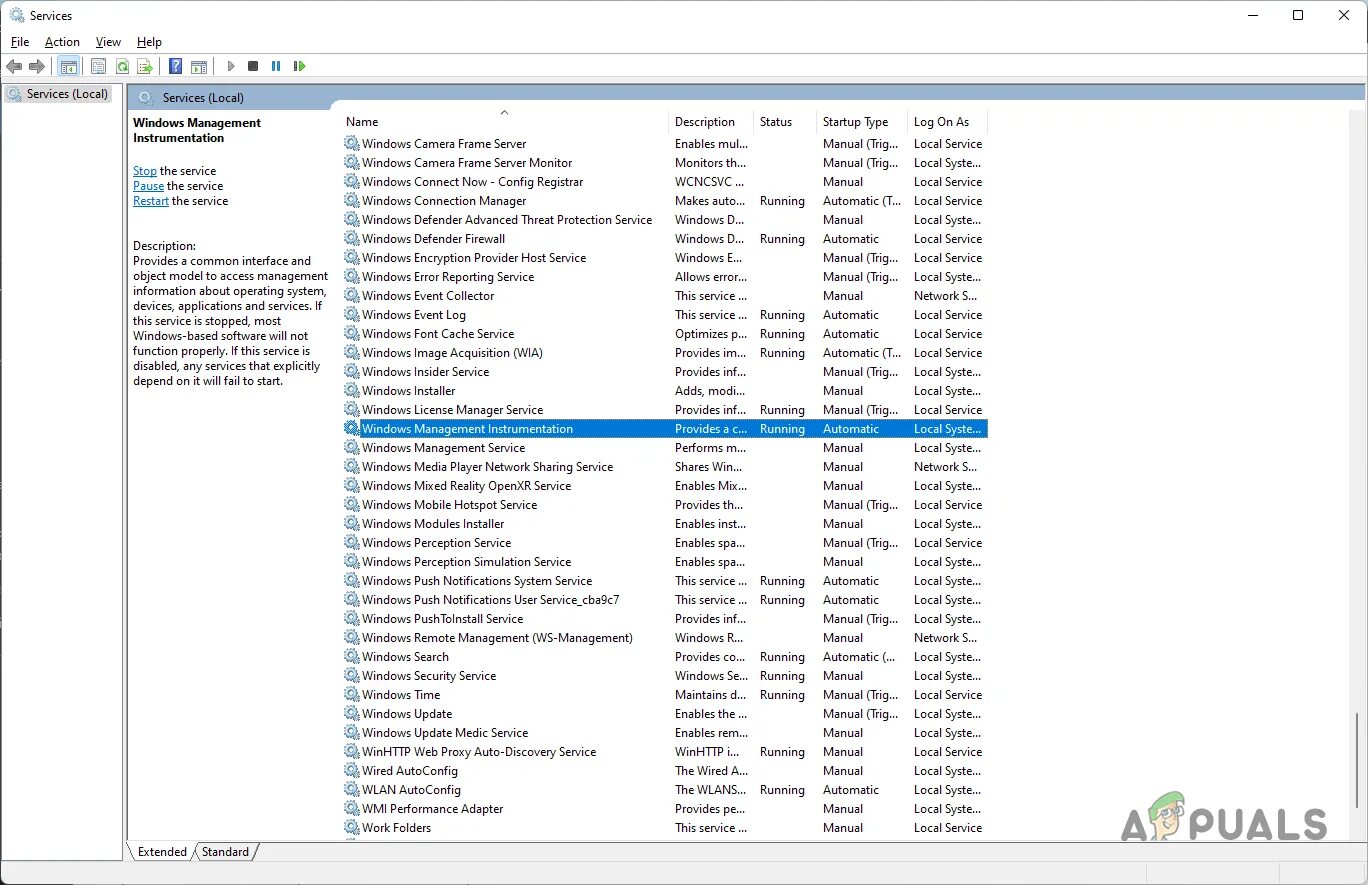Click the Forward arrow in toolbar
The width and height of the screenshot is (1368, 885).
click(37, 66)
